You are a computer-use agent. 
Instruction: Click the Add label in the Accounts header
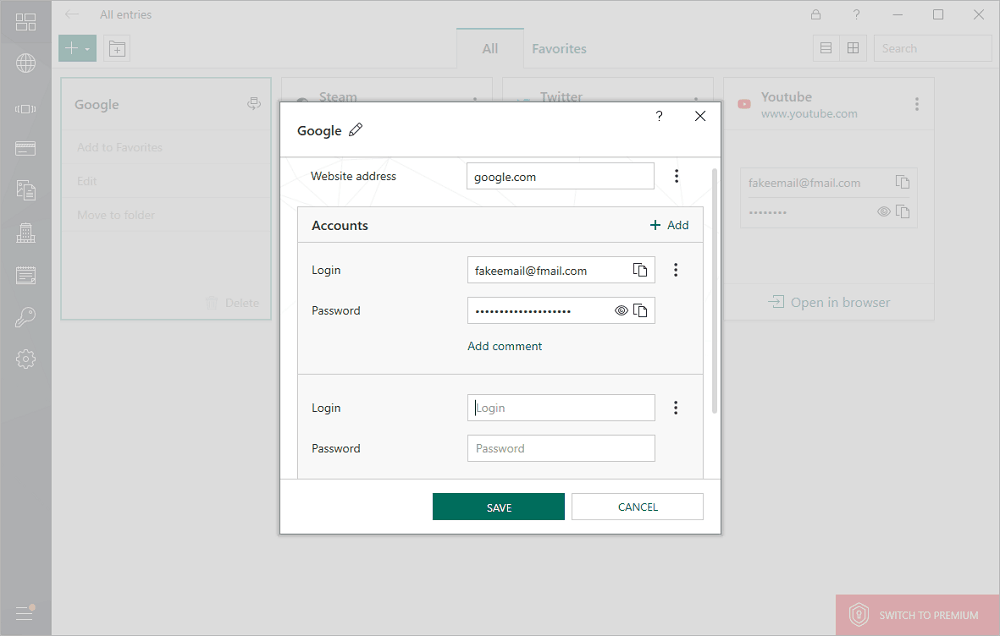click(x=678, y=225)
